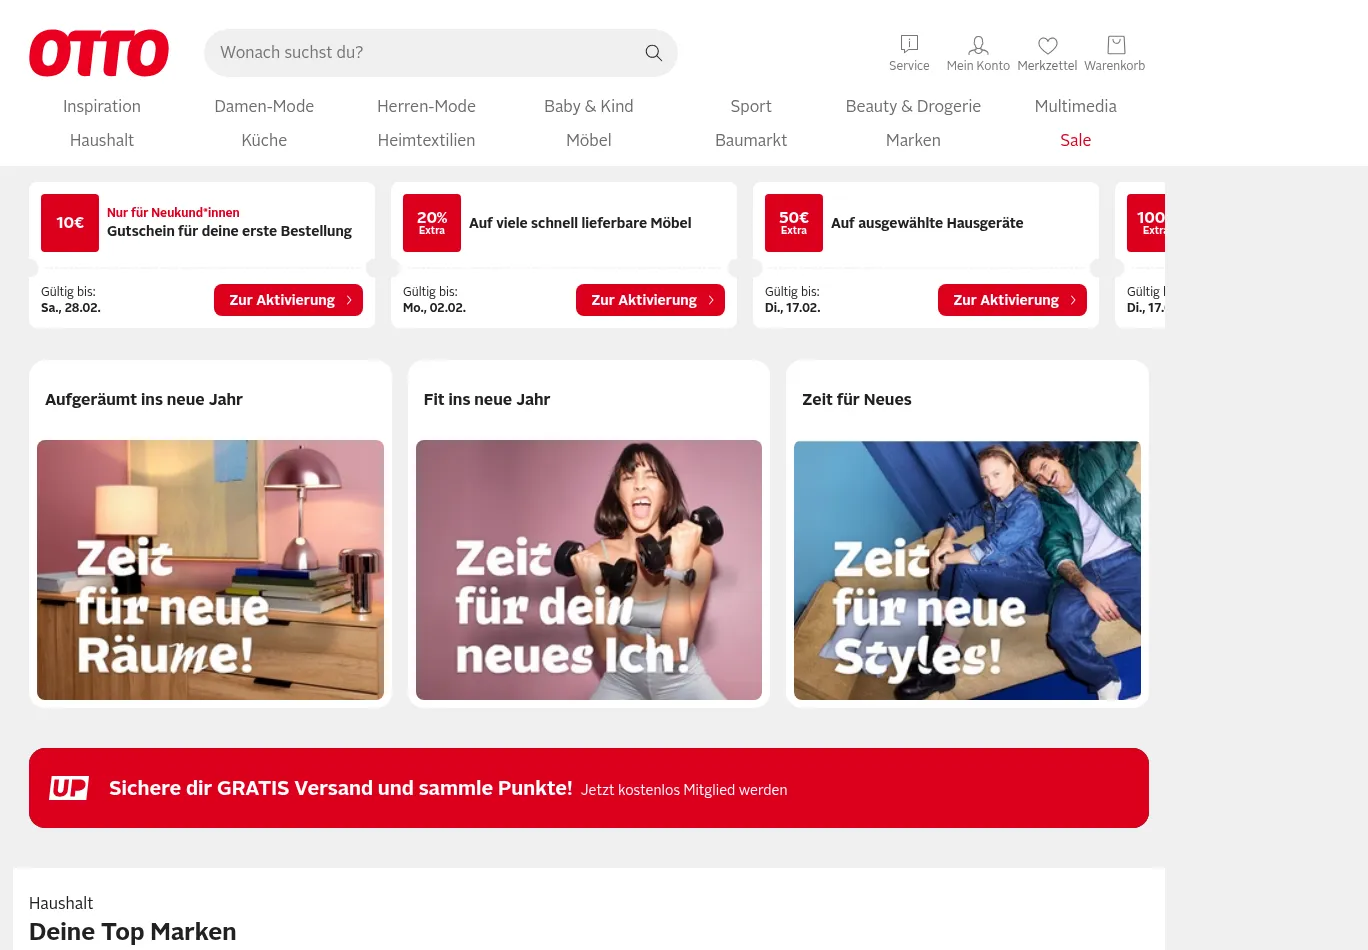Open the Warenkorb shopping bag icon
Screen dimensions: 1368x950
point(1116,45)
